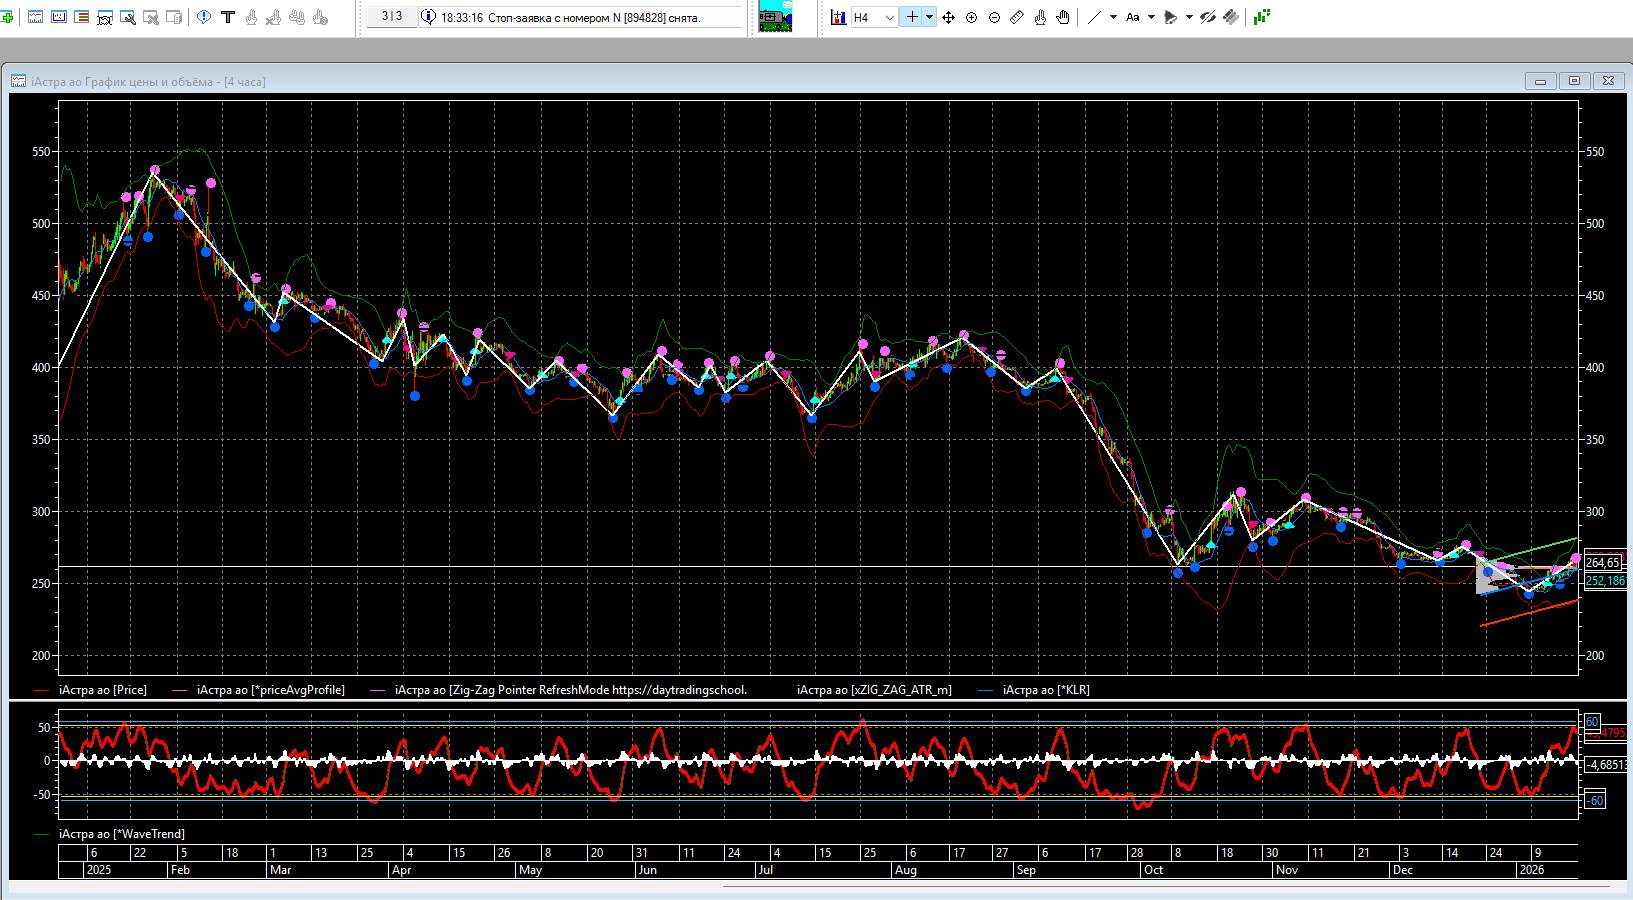
Task: Click the WaveTrend legend label
Action: 121,834
